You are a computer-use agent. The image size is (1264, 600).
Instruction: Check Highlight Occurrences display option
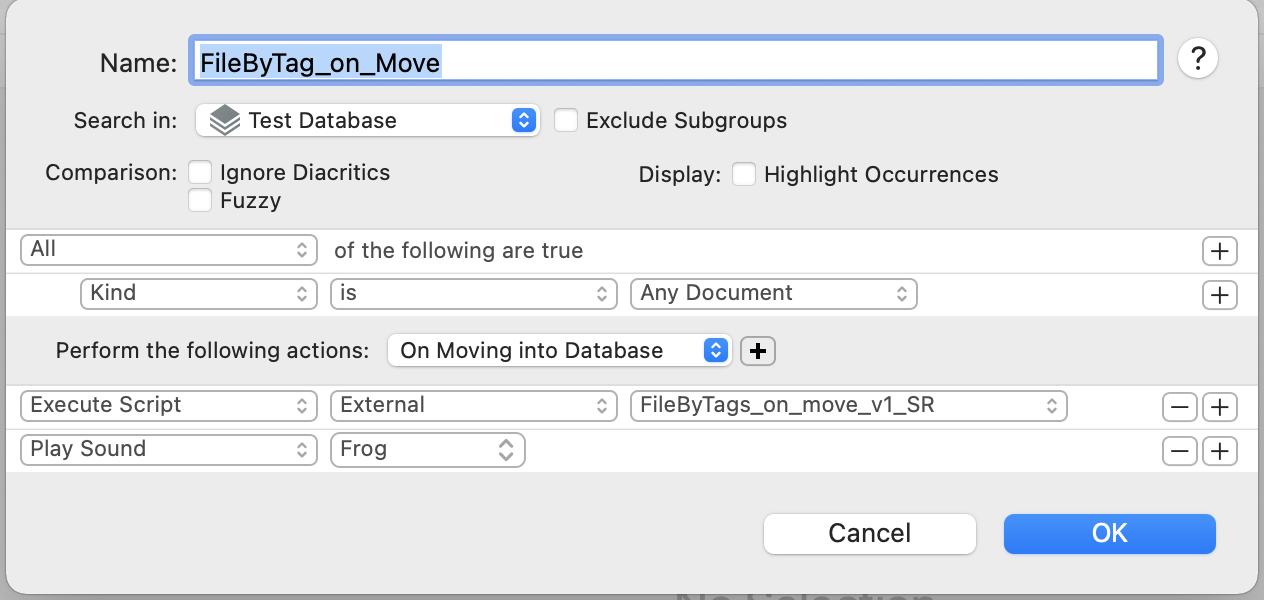click(x=744, y=175)
